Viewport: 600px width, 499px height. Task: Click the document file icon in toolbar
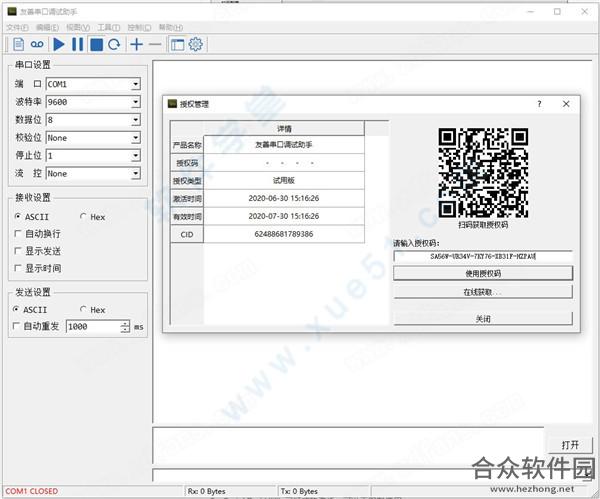click(x=18, y=44)
